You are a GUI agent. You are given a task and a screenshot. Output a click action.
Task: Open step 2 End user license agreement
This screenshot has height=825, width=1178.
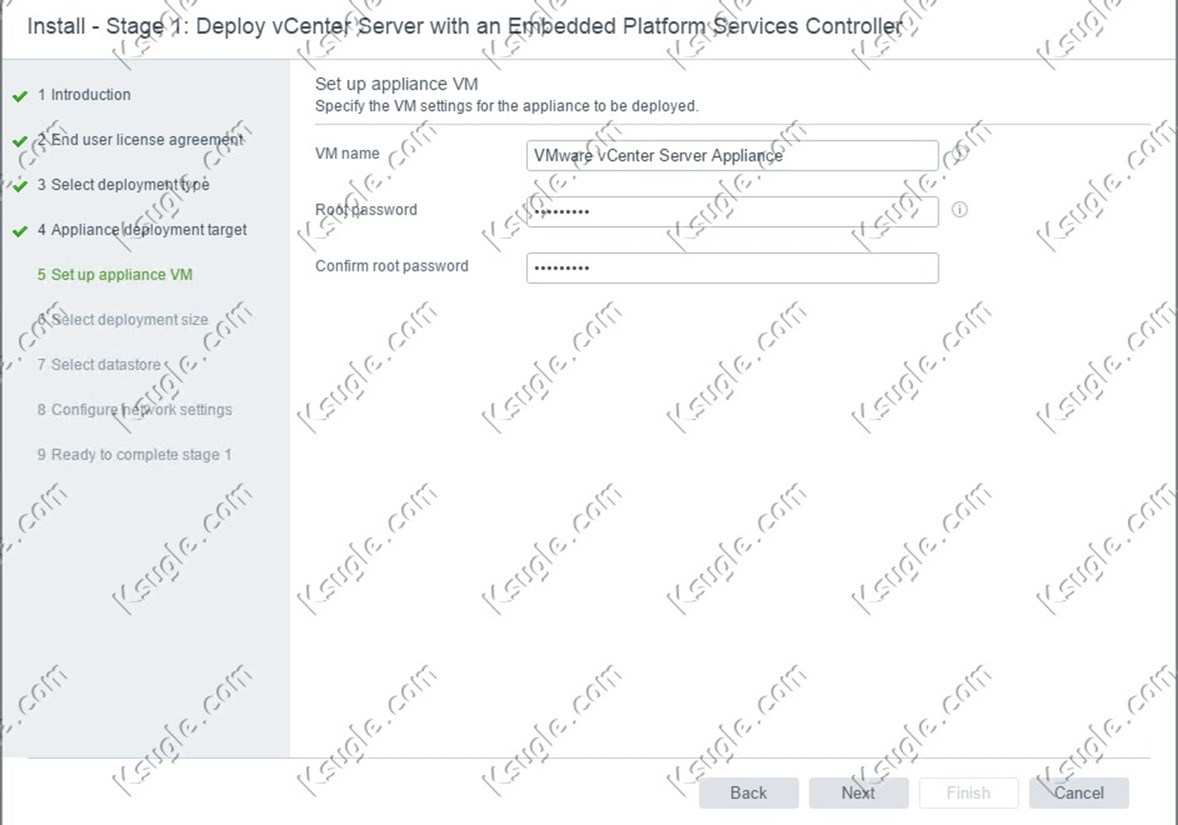coord(140,140)
